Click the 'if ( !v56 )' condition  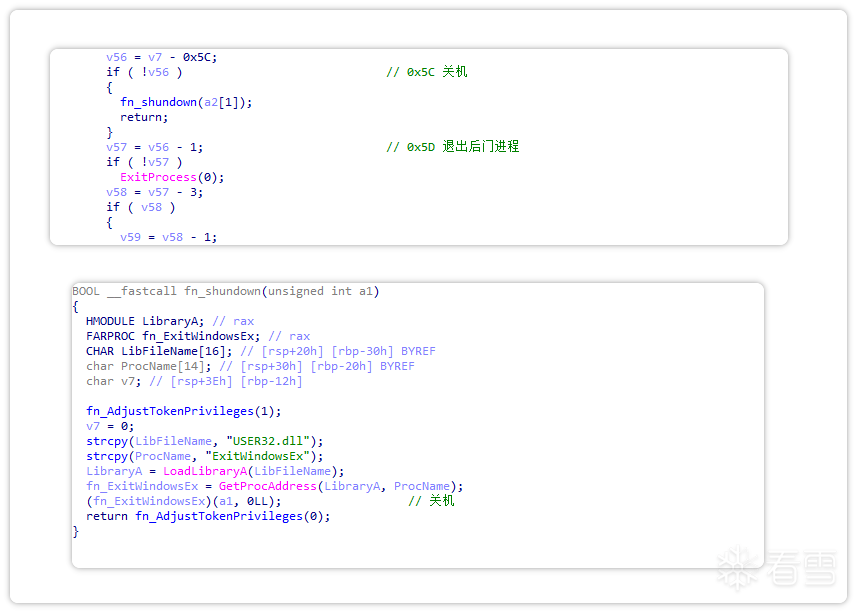[x=144, y=72]
